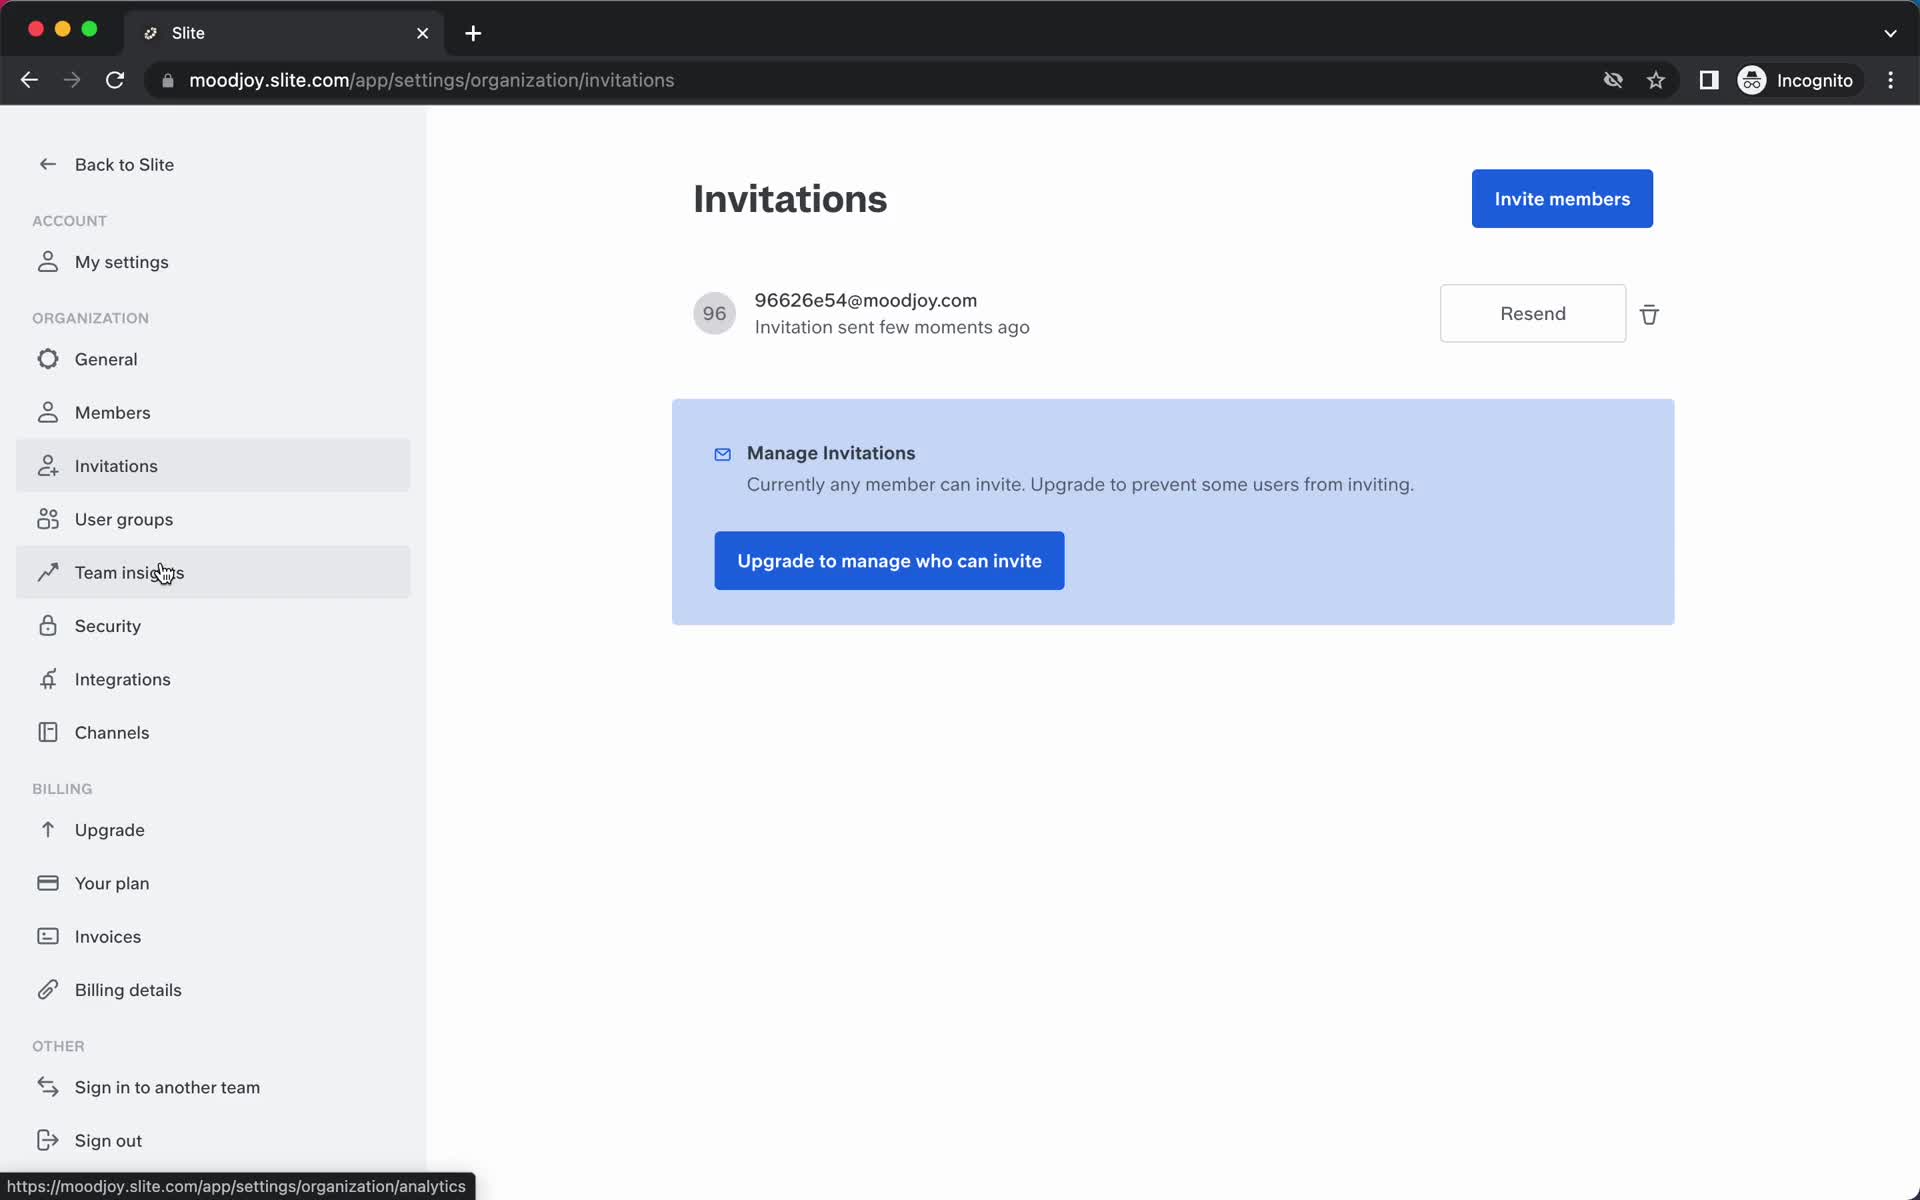Click the Integrations sidebar icon
Viewport: 1920px width, 1200px height.
point(47,679)
